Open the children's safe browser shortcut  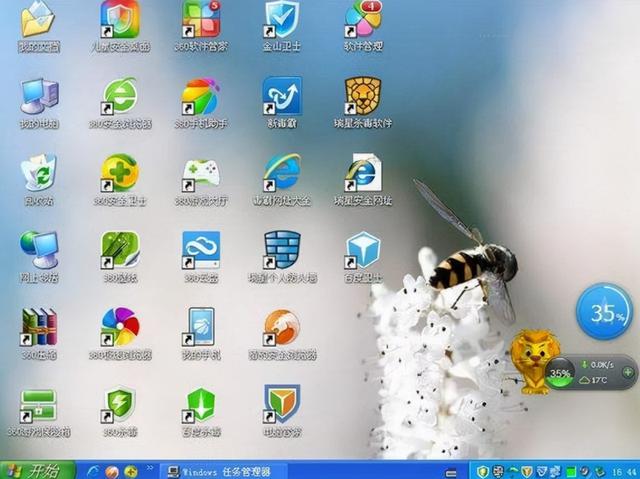pos(120,20)
